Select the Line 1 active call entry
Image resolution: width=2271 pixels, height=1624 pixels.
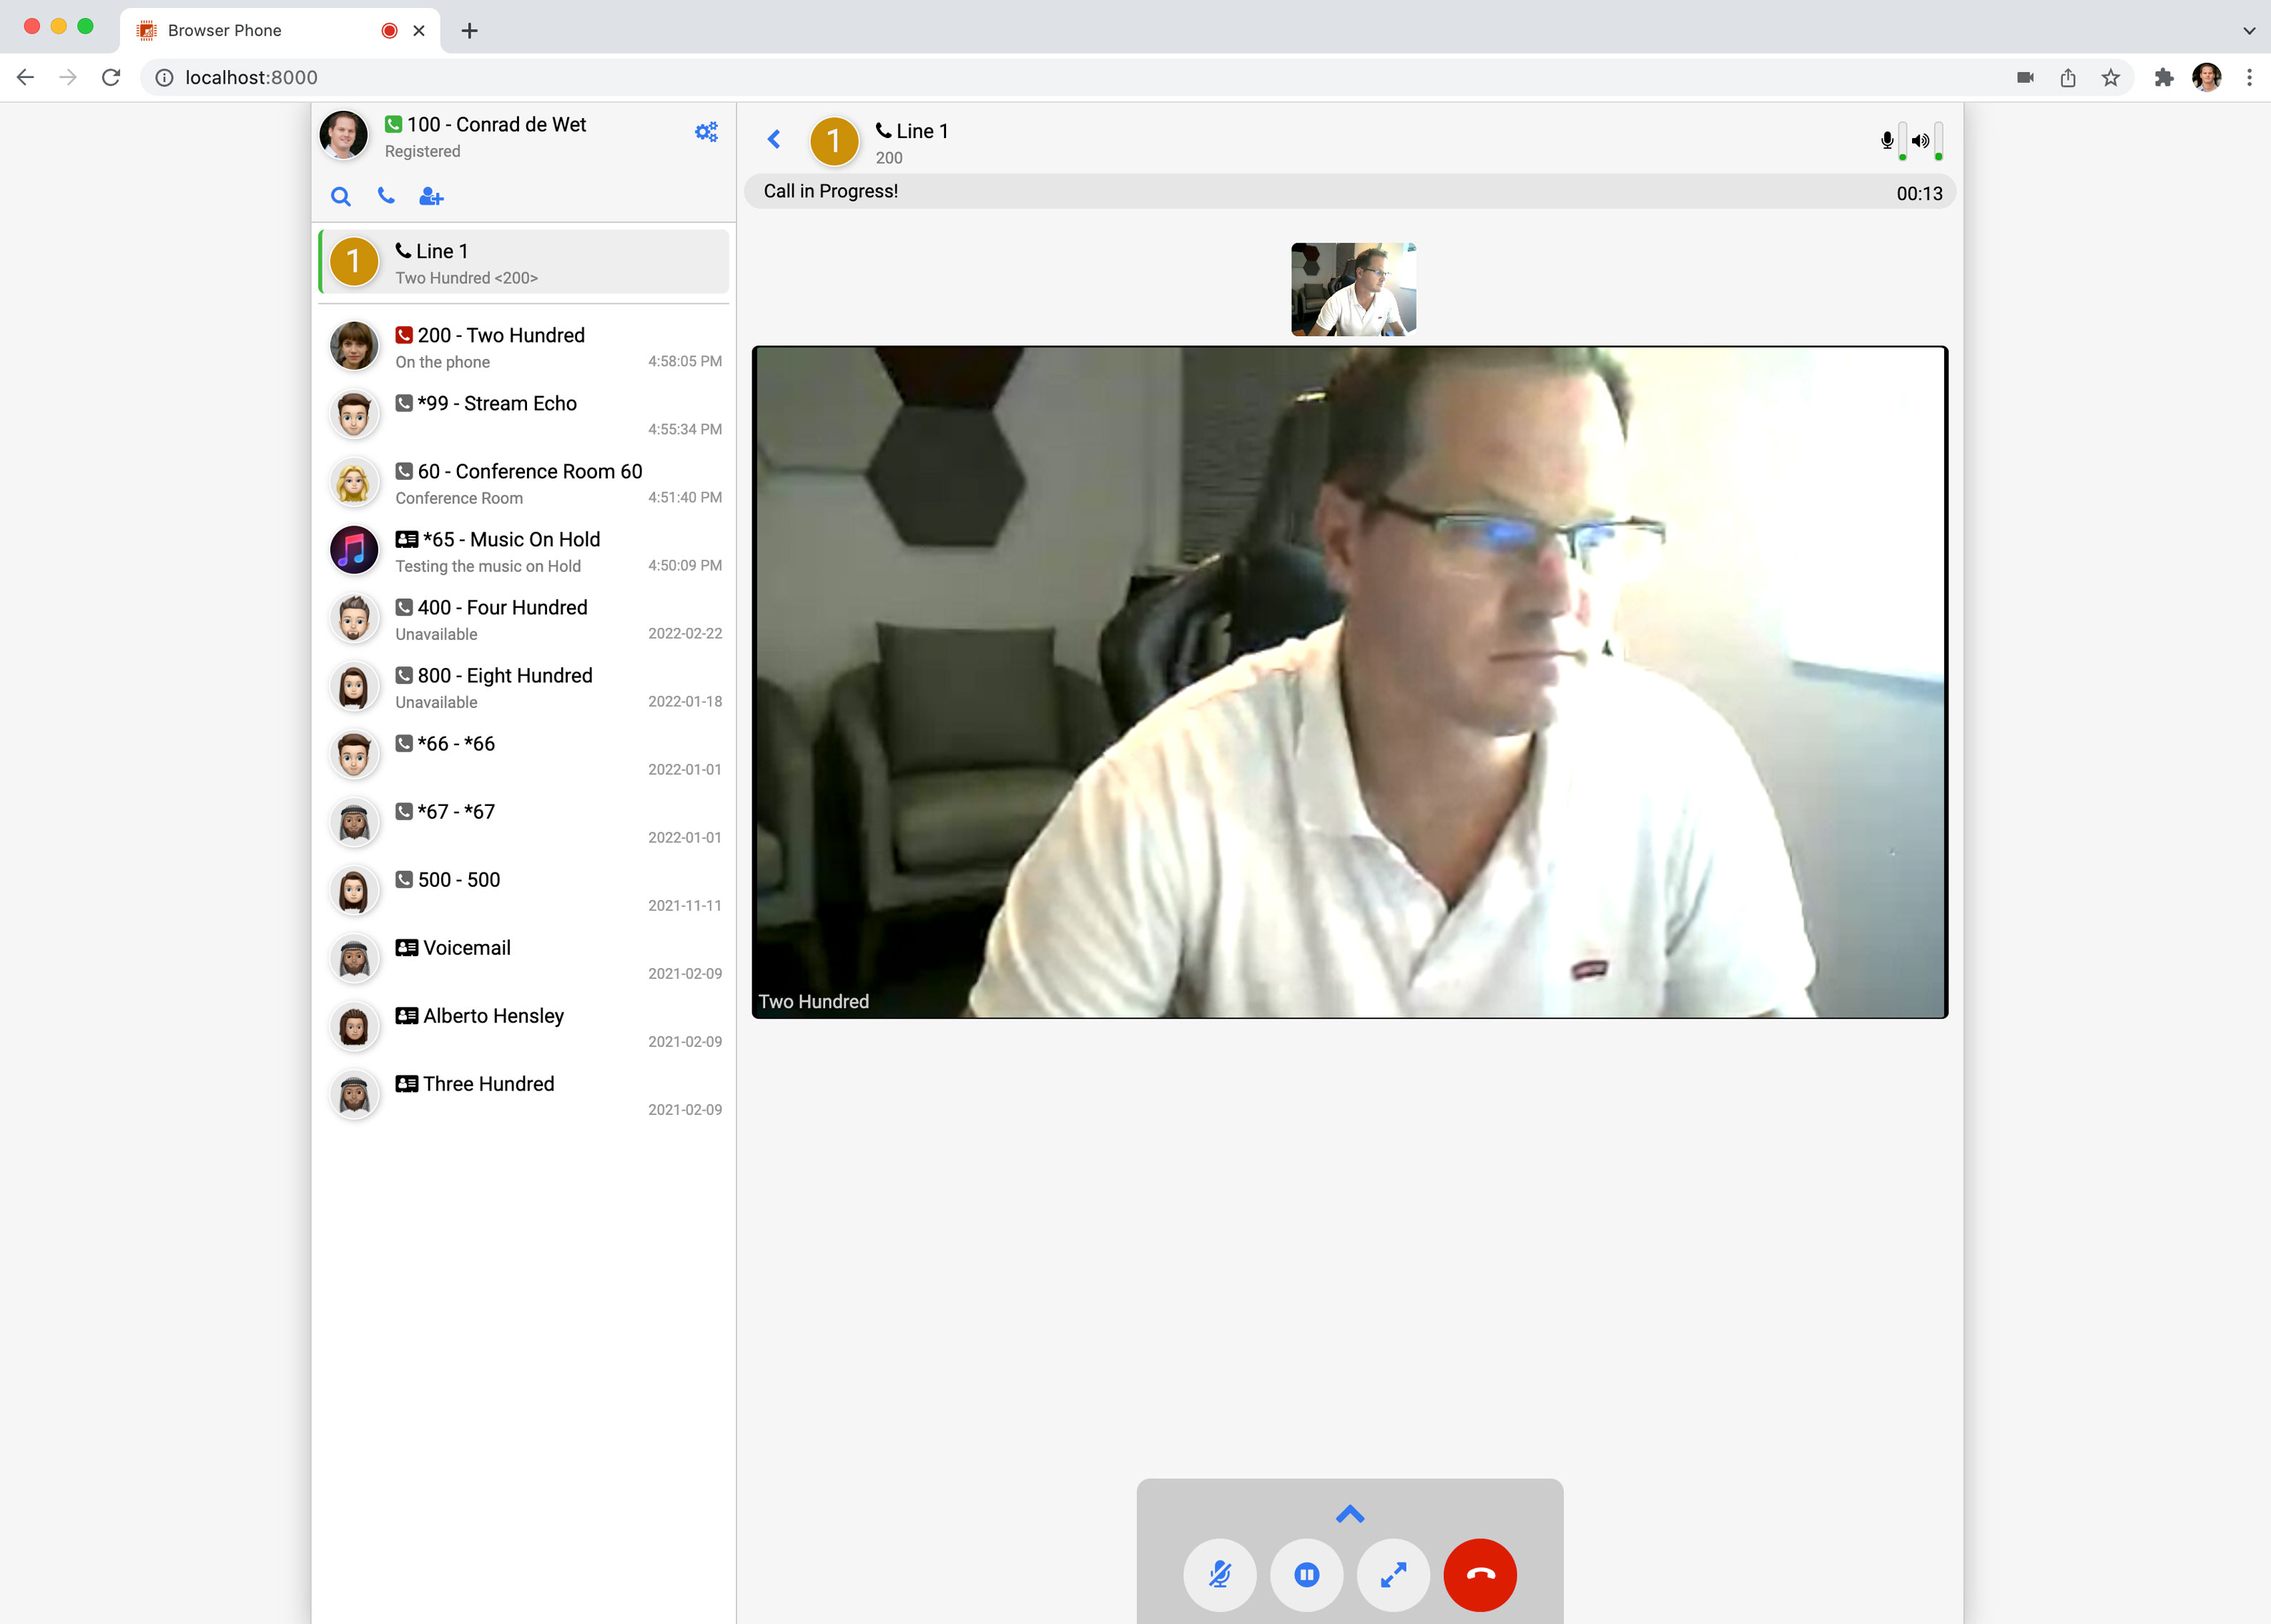pyautogui.click(x=524, y=262)
